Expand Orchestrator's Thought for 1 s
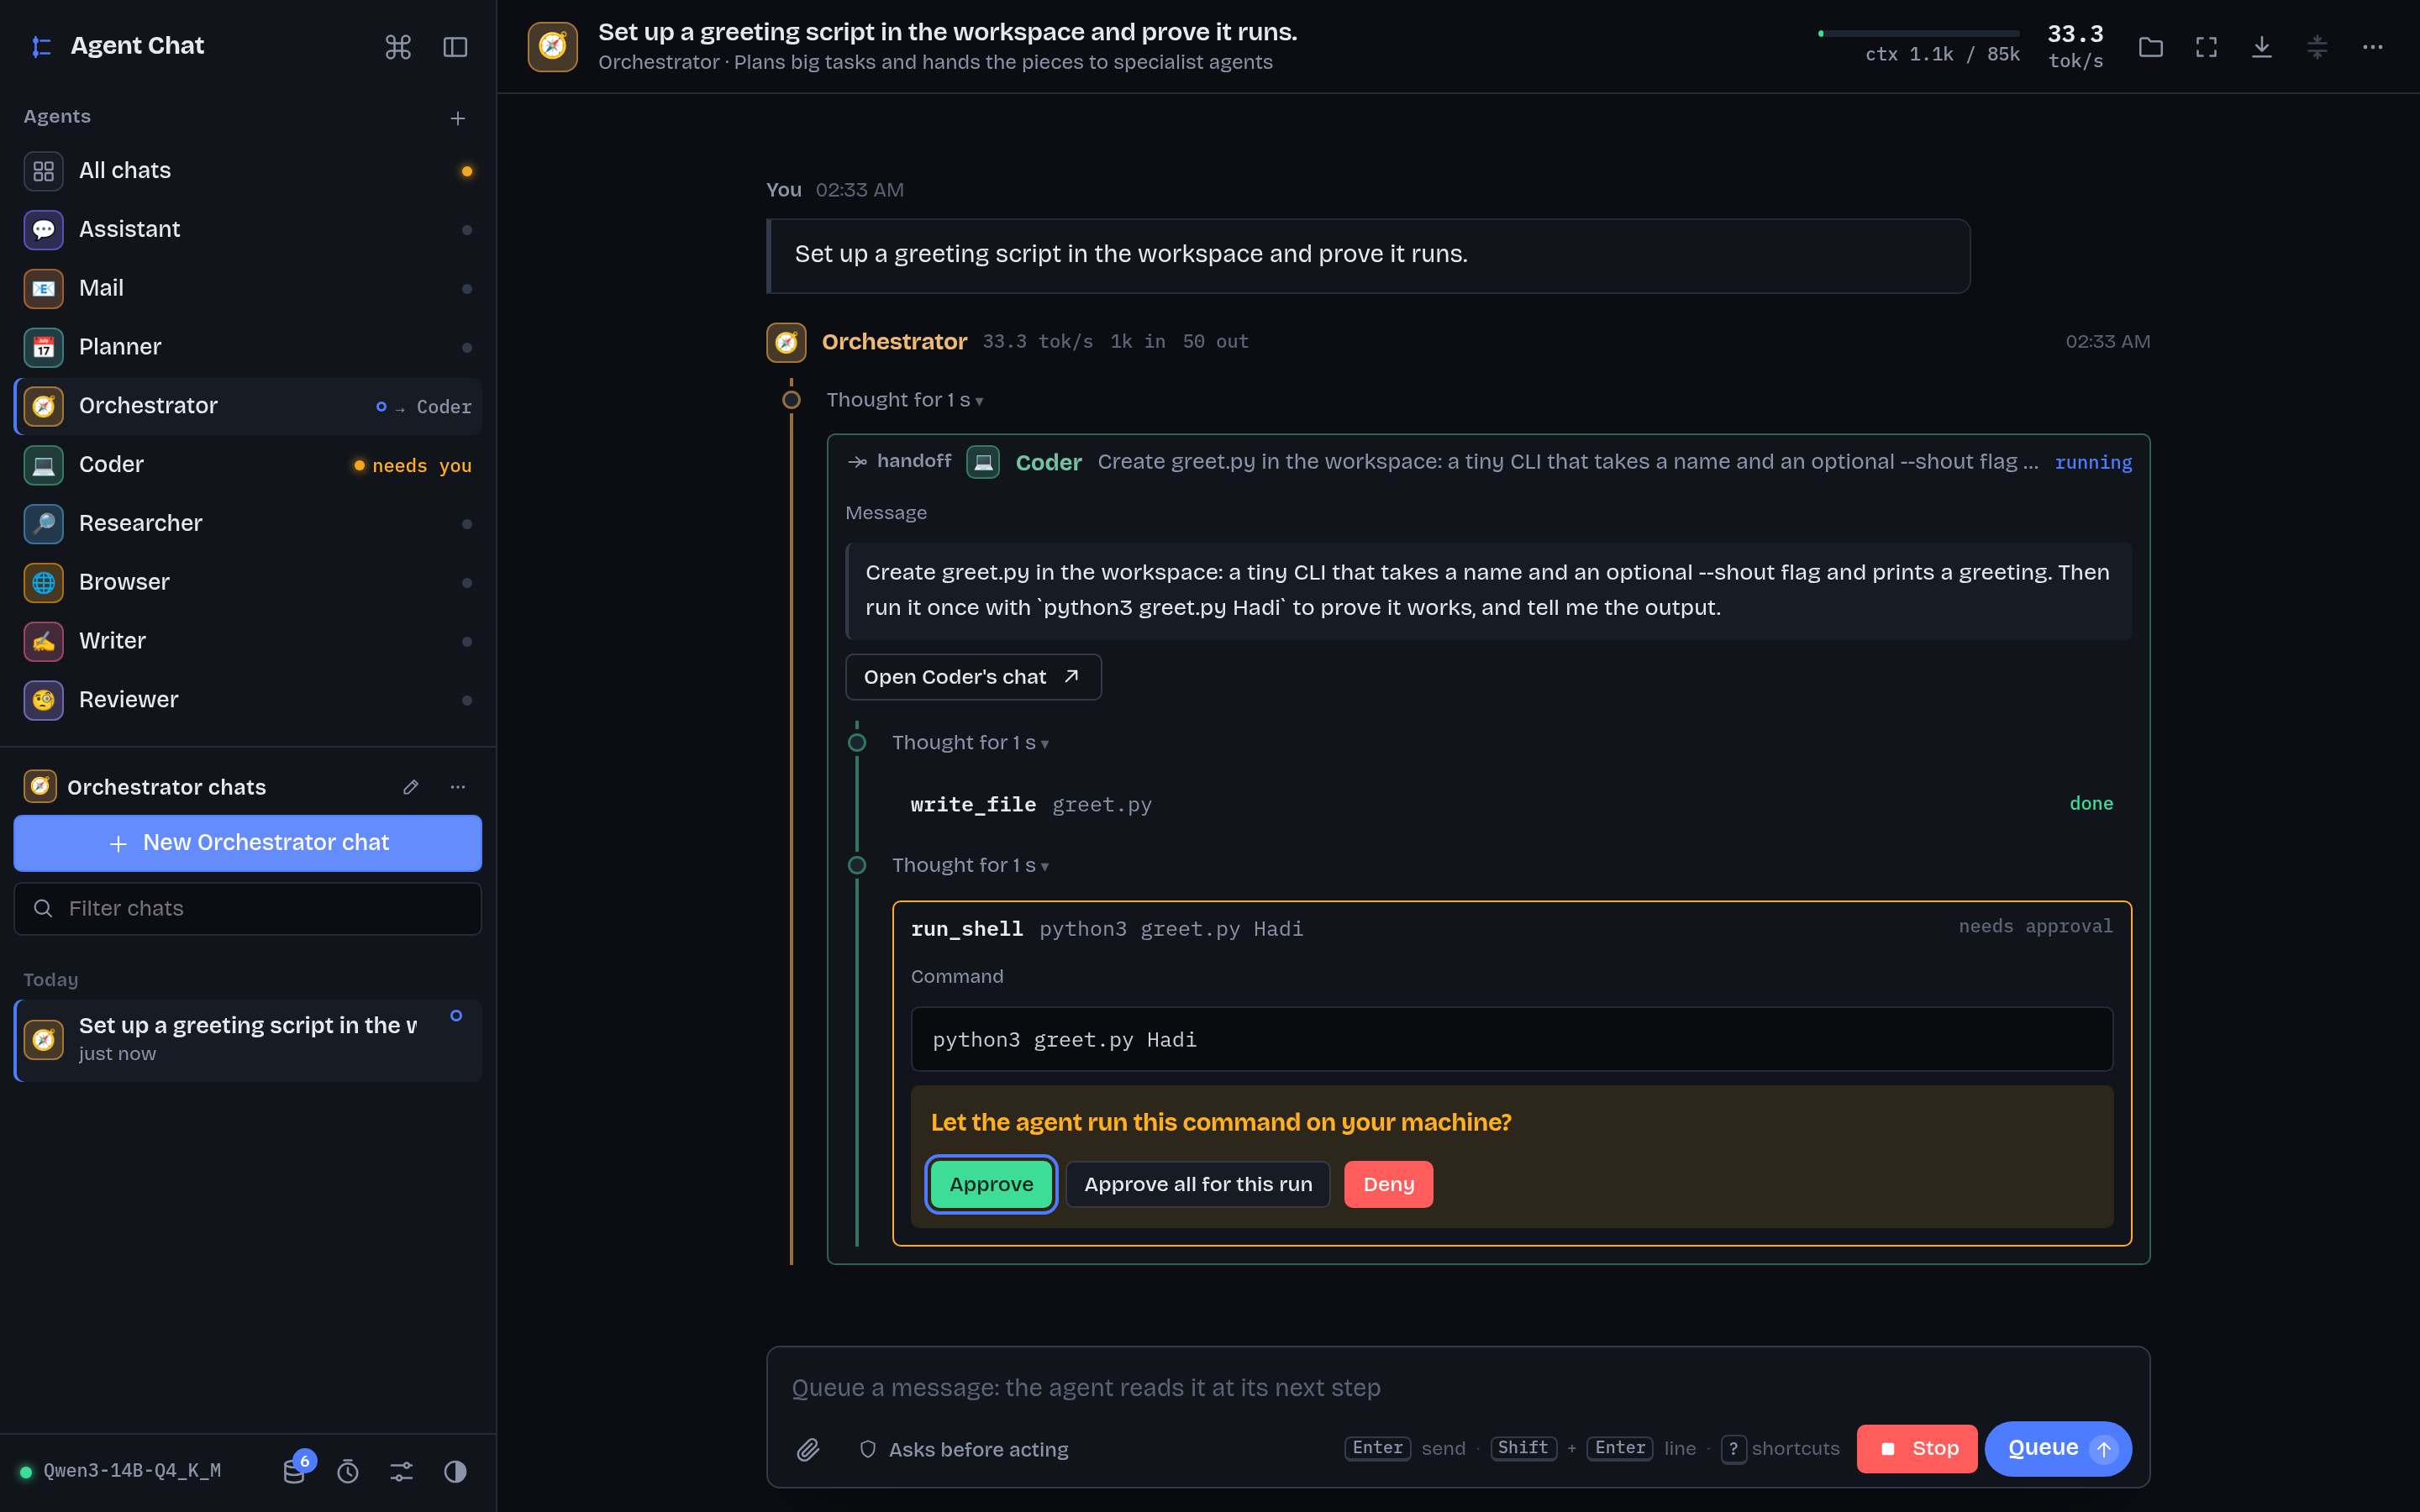The width and height of the screenshot is (2420, 1512). click(905, 400)
